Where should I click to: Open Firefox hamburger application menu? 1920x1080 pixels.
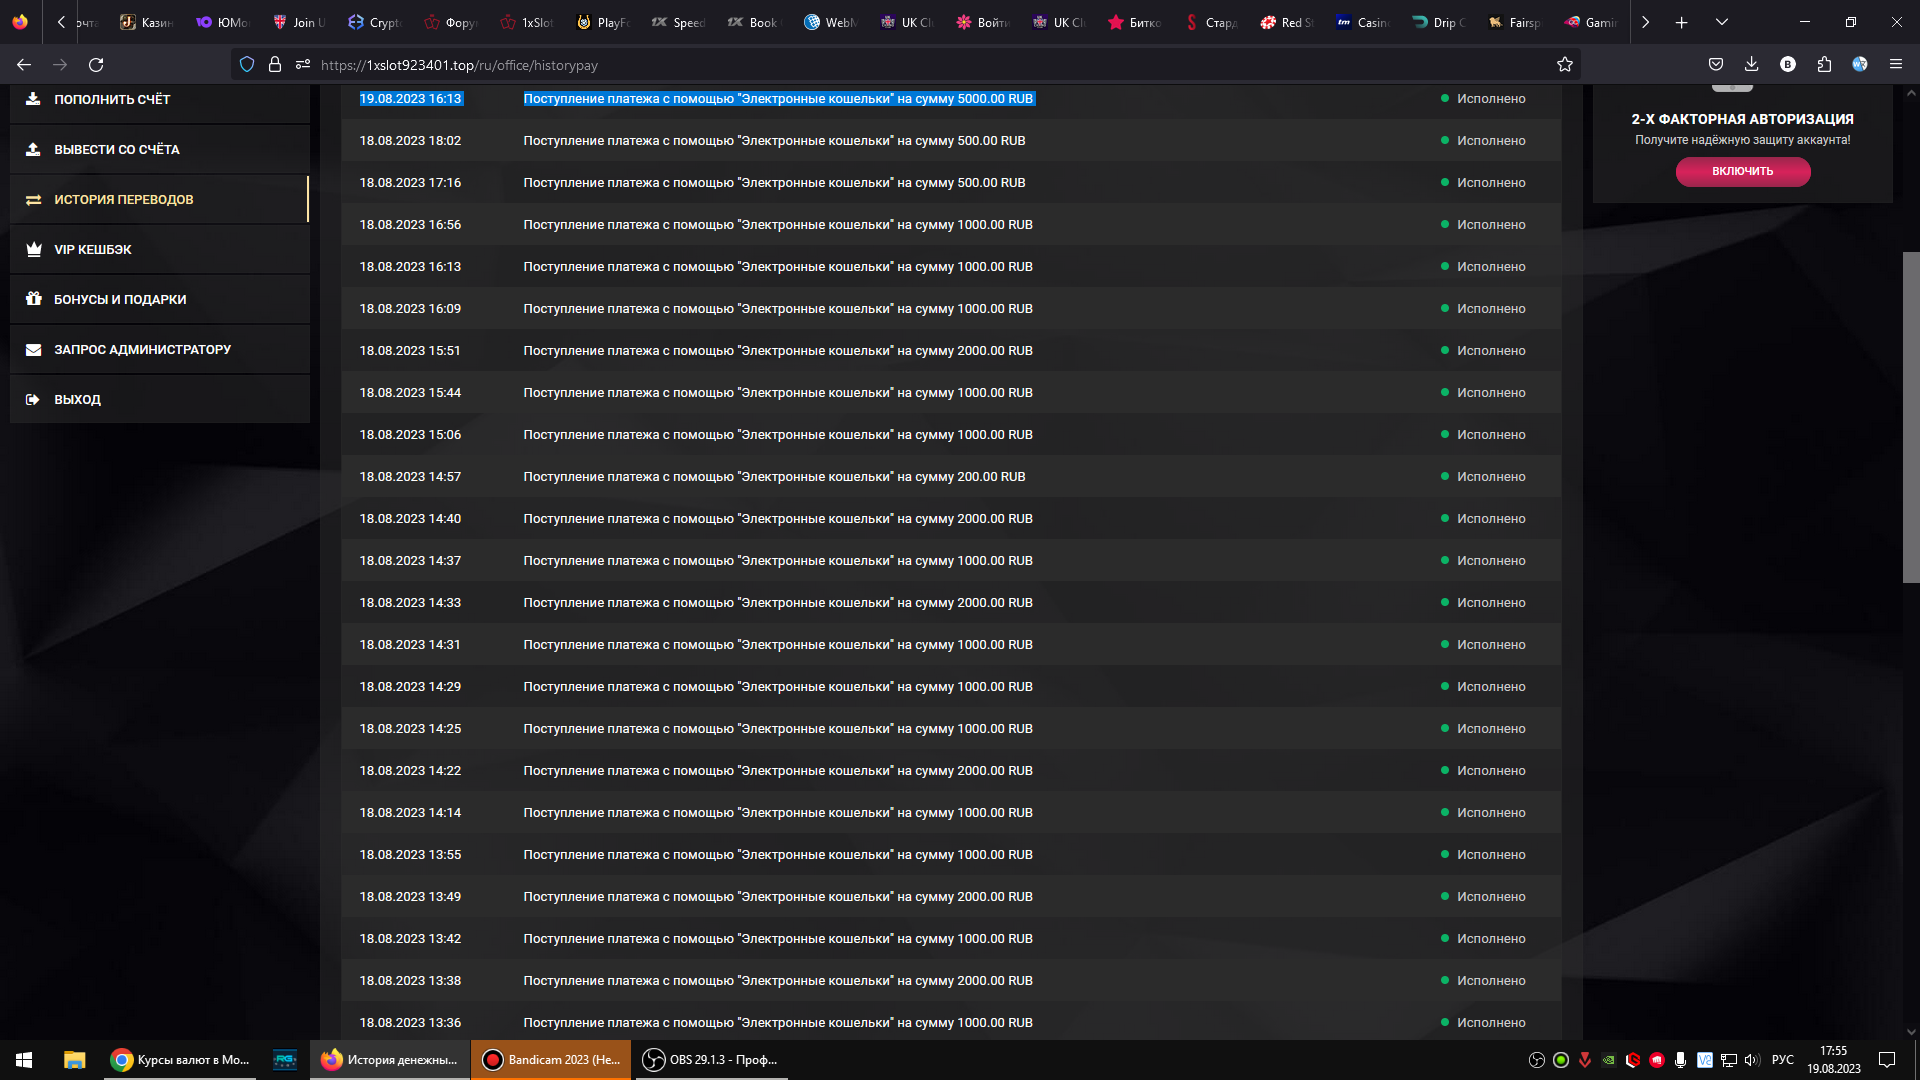pyautogui.click(x=1895, y=65)
